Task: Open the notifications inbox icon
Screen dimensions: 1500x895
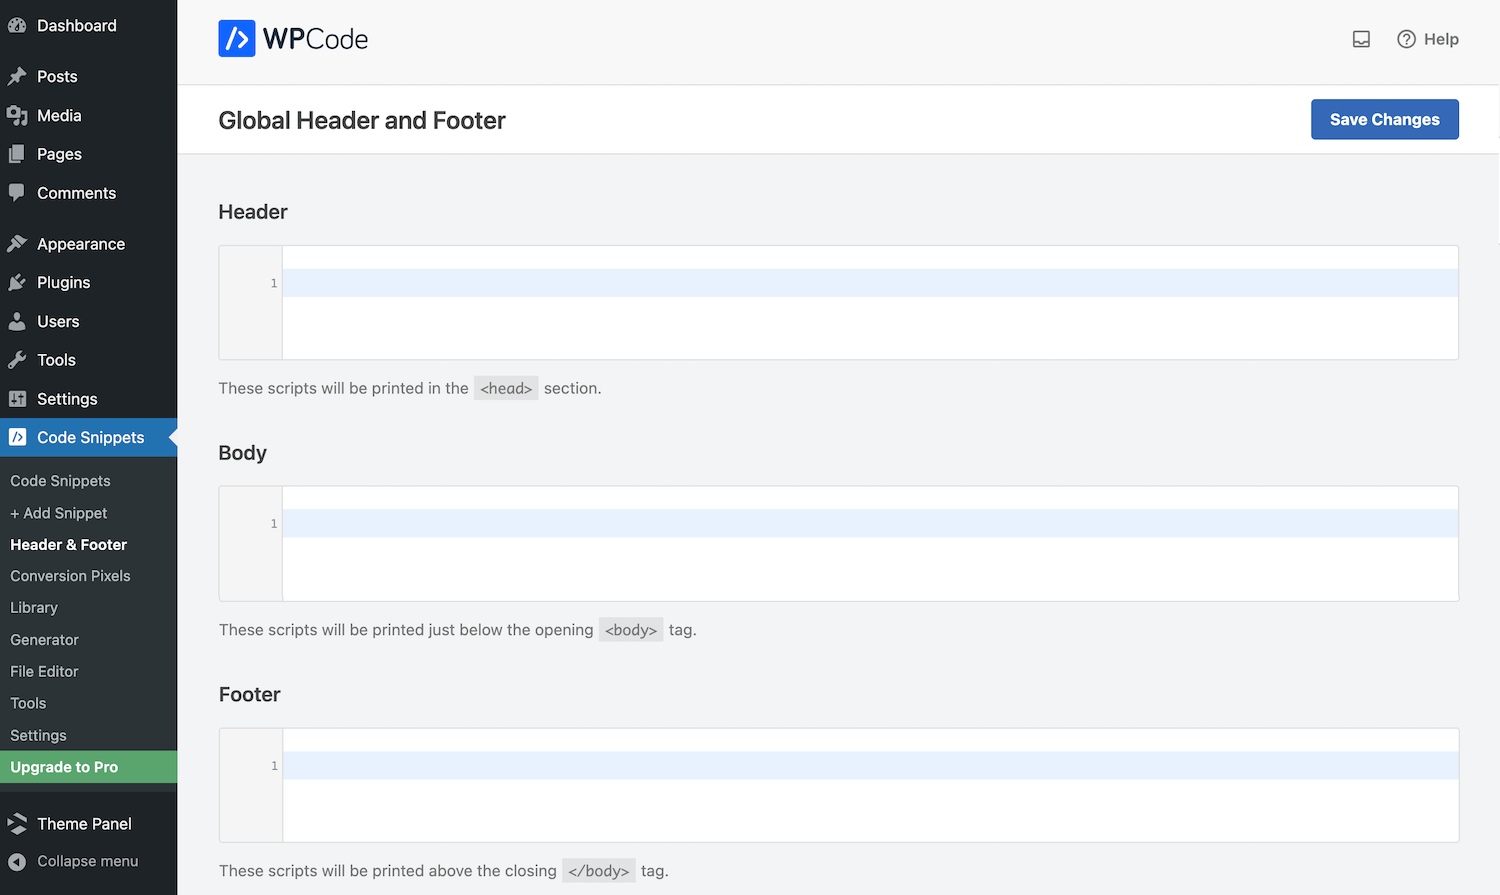Action: (1361, 39)
